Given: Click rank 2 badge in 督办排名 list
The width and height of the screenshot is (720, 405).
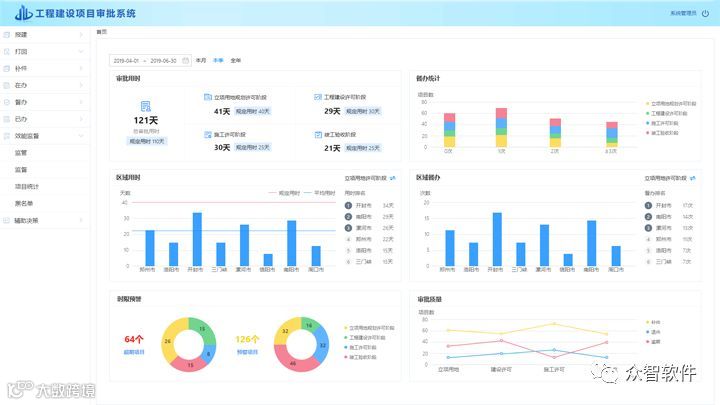Looking at the screenshot, I should click(648, 217).
